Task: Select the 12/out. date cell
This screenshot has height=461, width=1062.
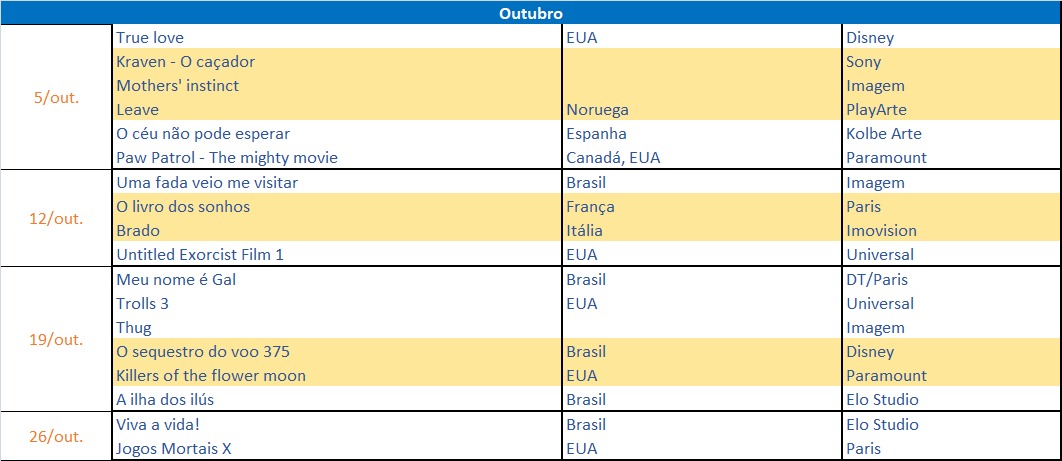Action: pos(56,218)
